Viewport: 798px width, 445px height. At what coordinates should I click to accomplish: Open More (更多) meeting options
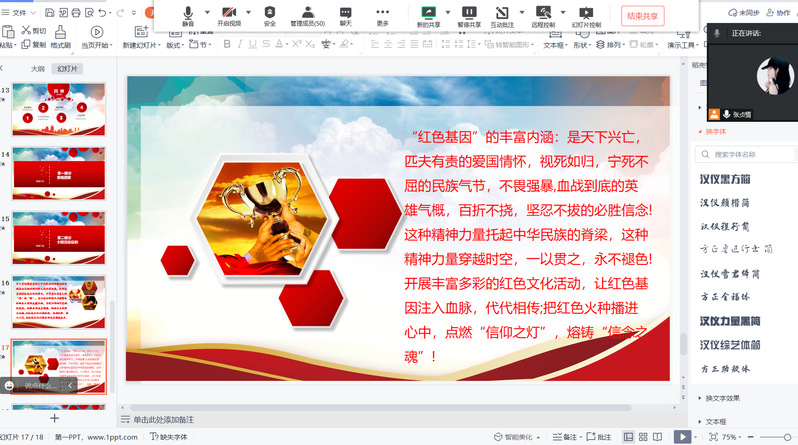point(382,16)
